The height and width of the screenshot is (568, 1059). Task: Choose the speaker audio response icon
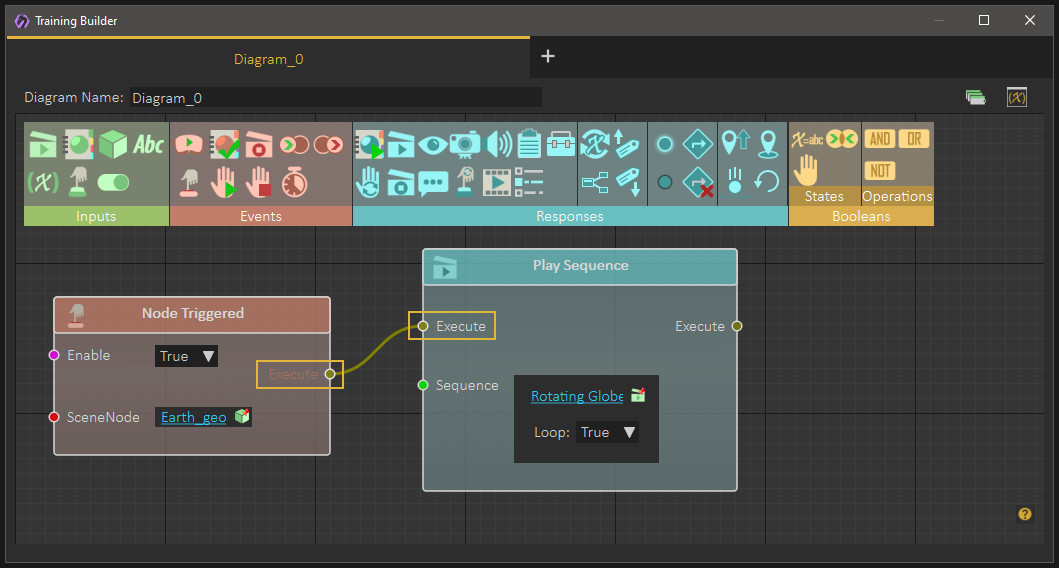coord(499,144)
